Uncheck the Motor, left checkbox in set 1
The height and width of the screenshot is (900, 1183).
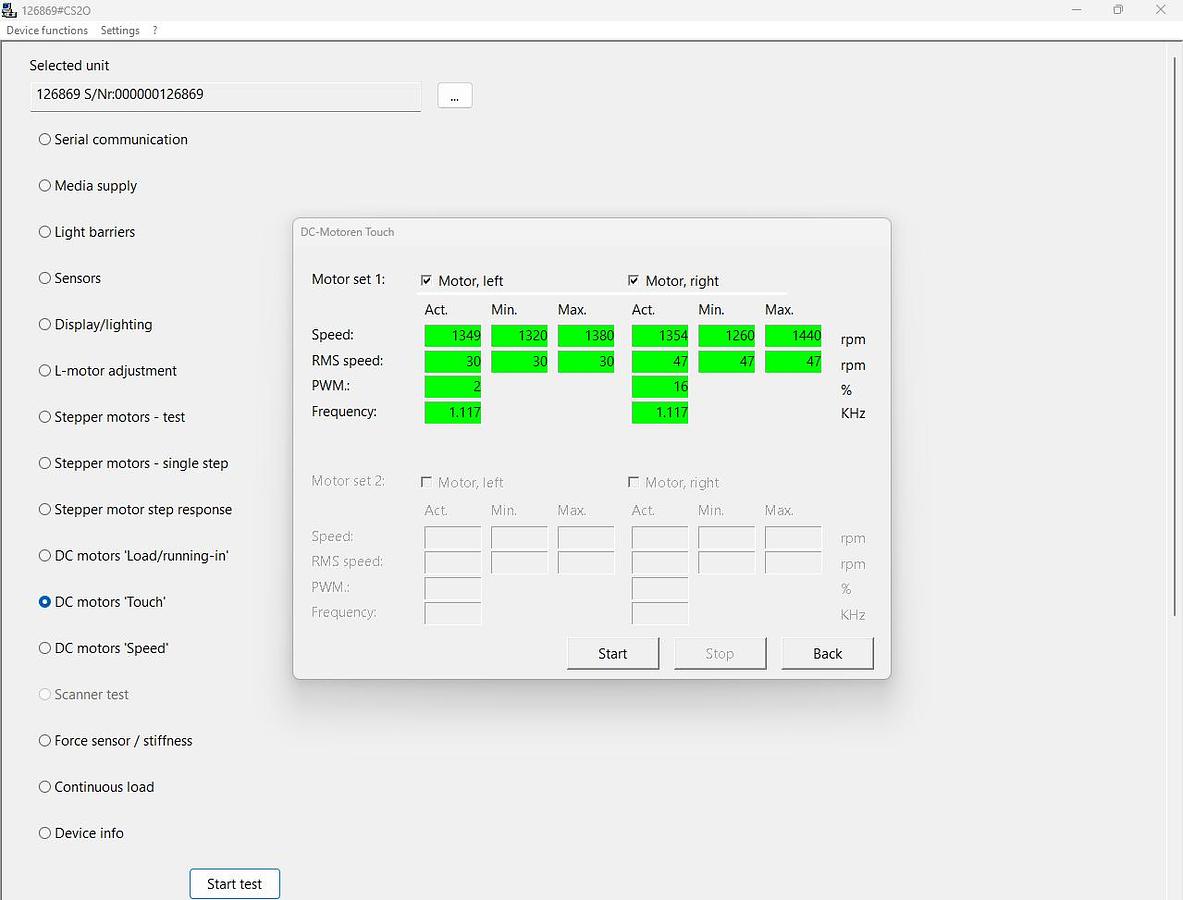click(x=427, y=281)
